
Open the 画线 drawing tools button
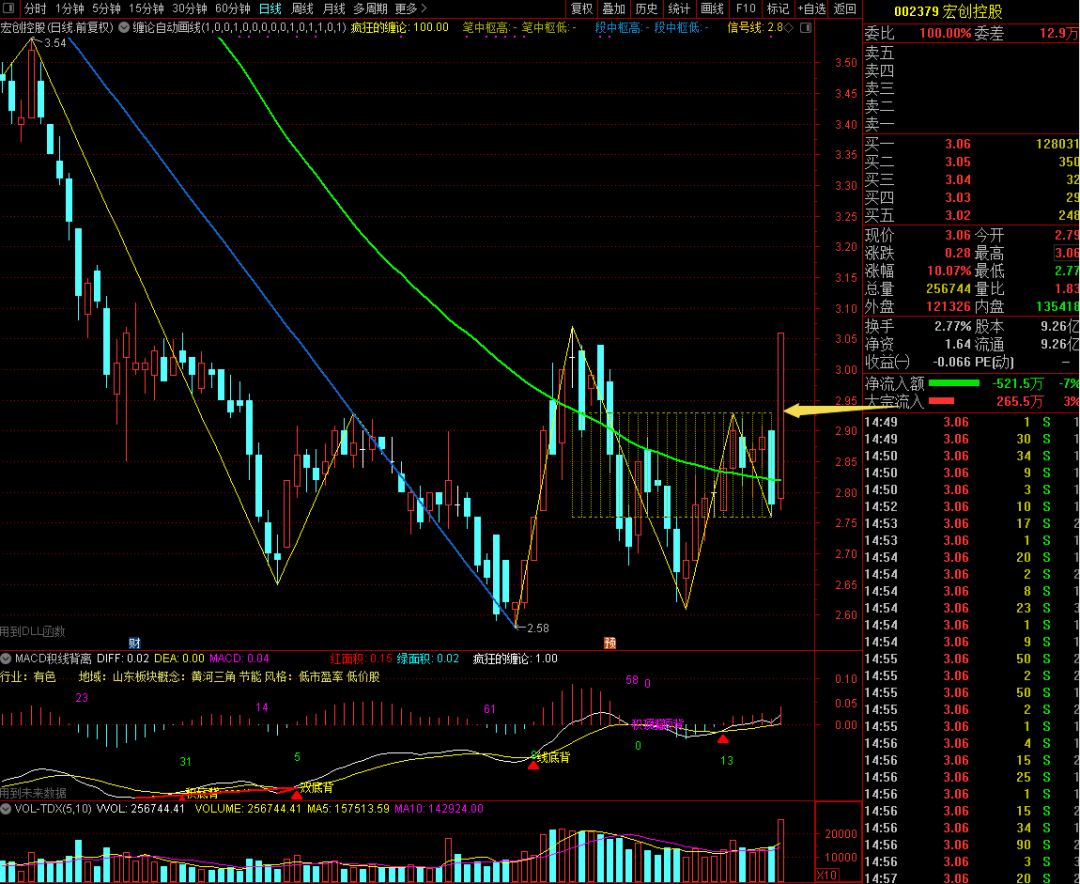tap(712, 9)
